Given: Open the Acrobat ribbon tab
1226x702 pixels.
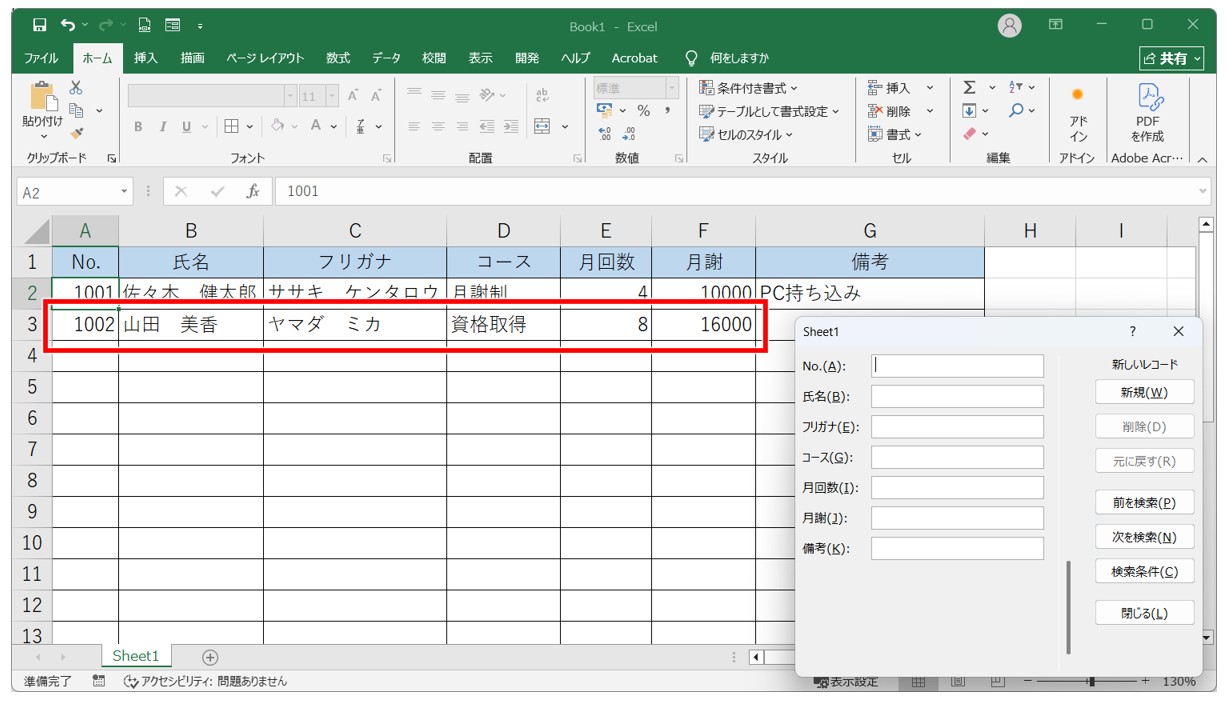Looking at the screenshot, I should click(x=634, y=58).
